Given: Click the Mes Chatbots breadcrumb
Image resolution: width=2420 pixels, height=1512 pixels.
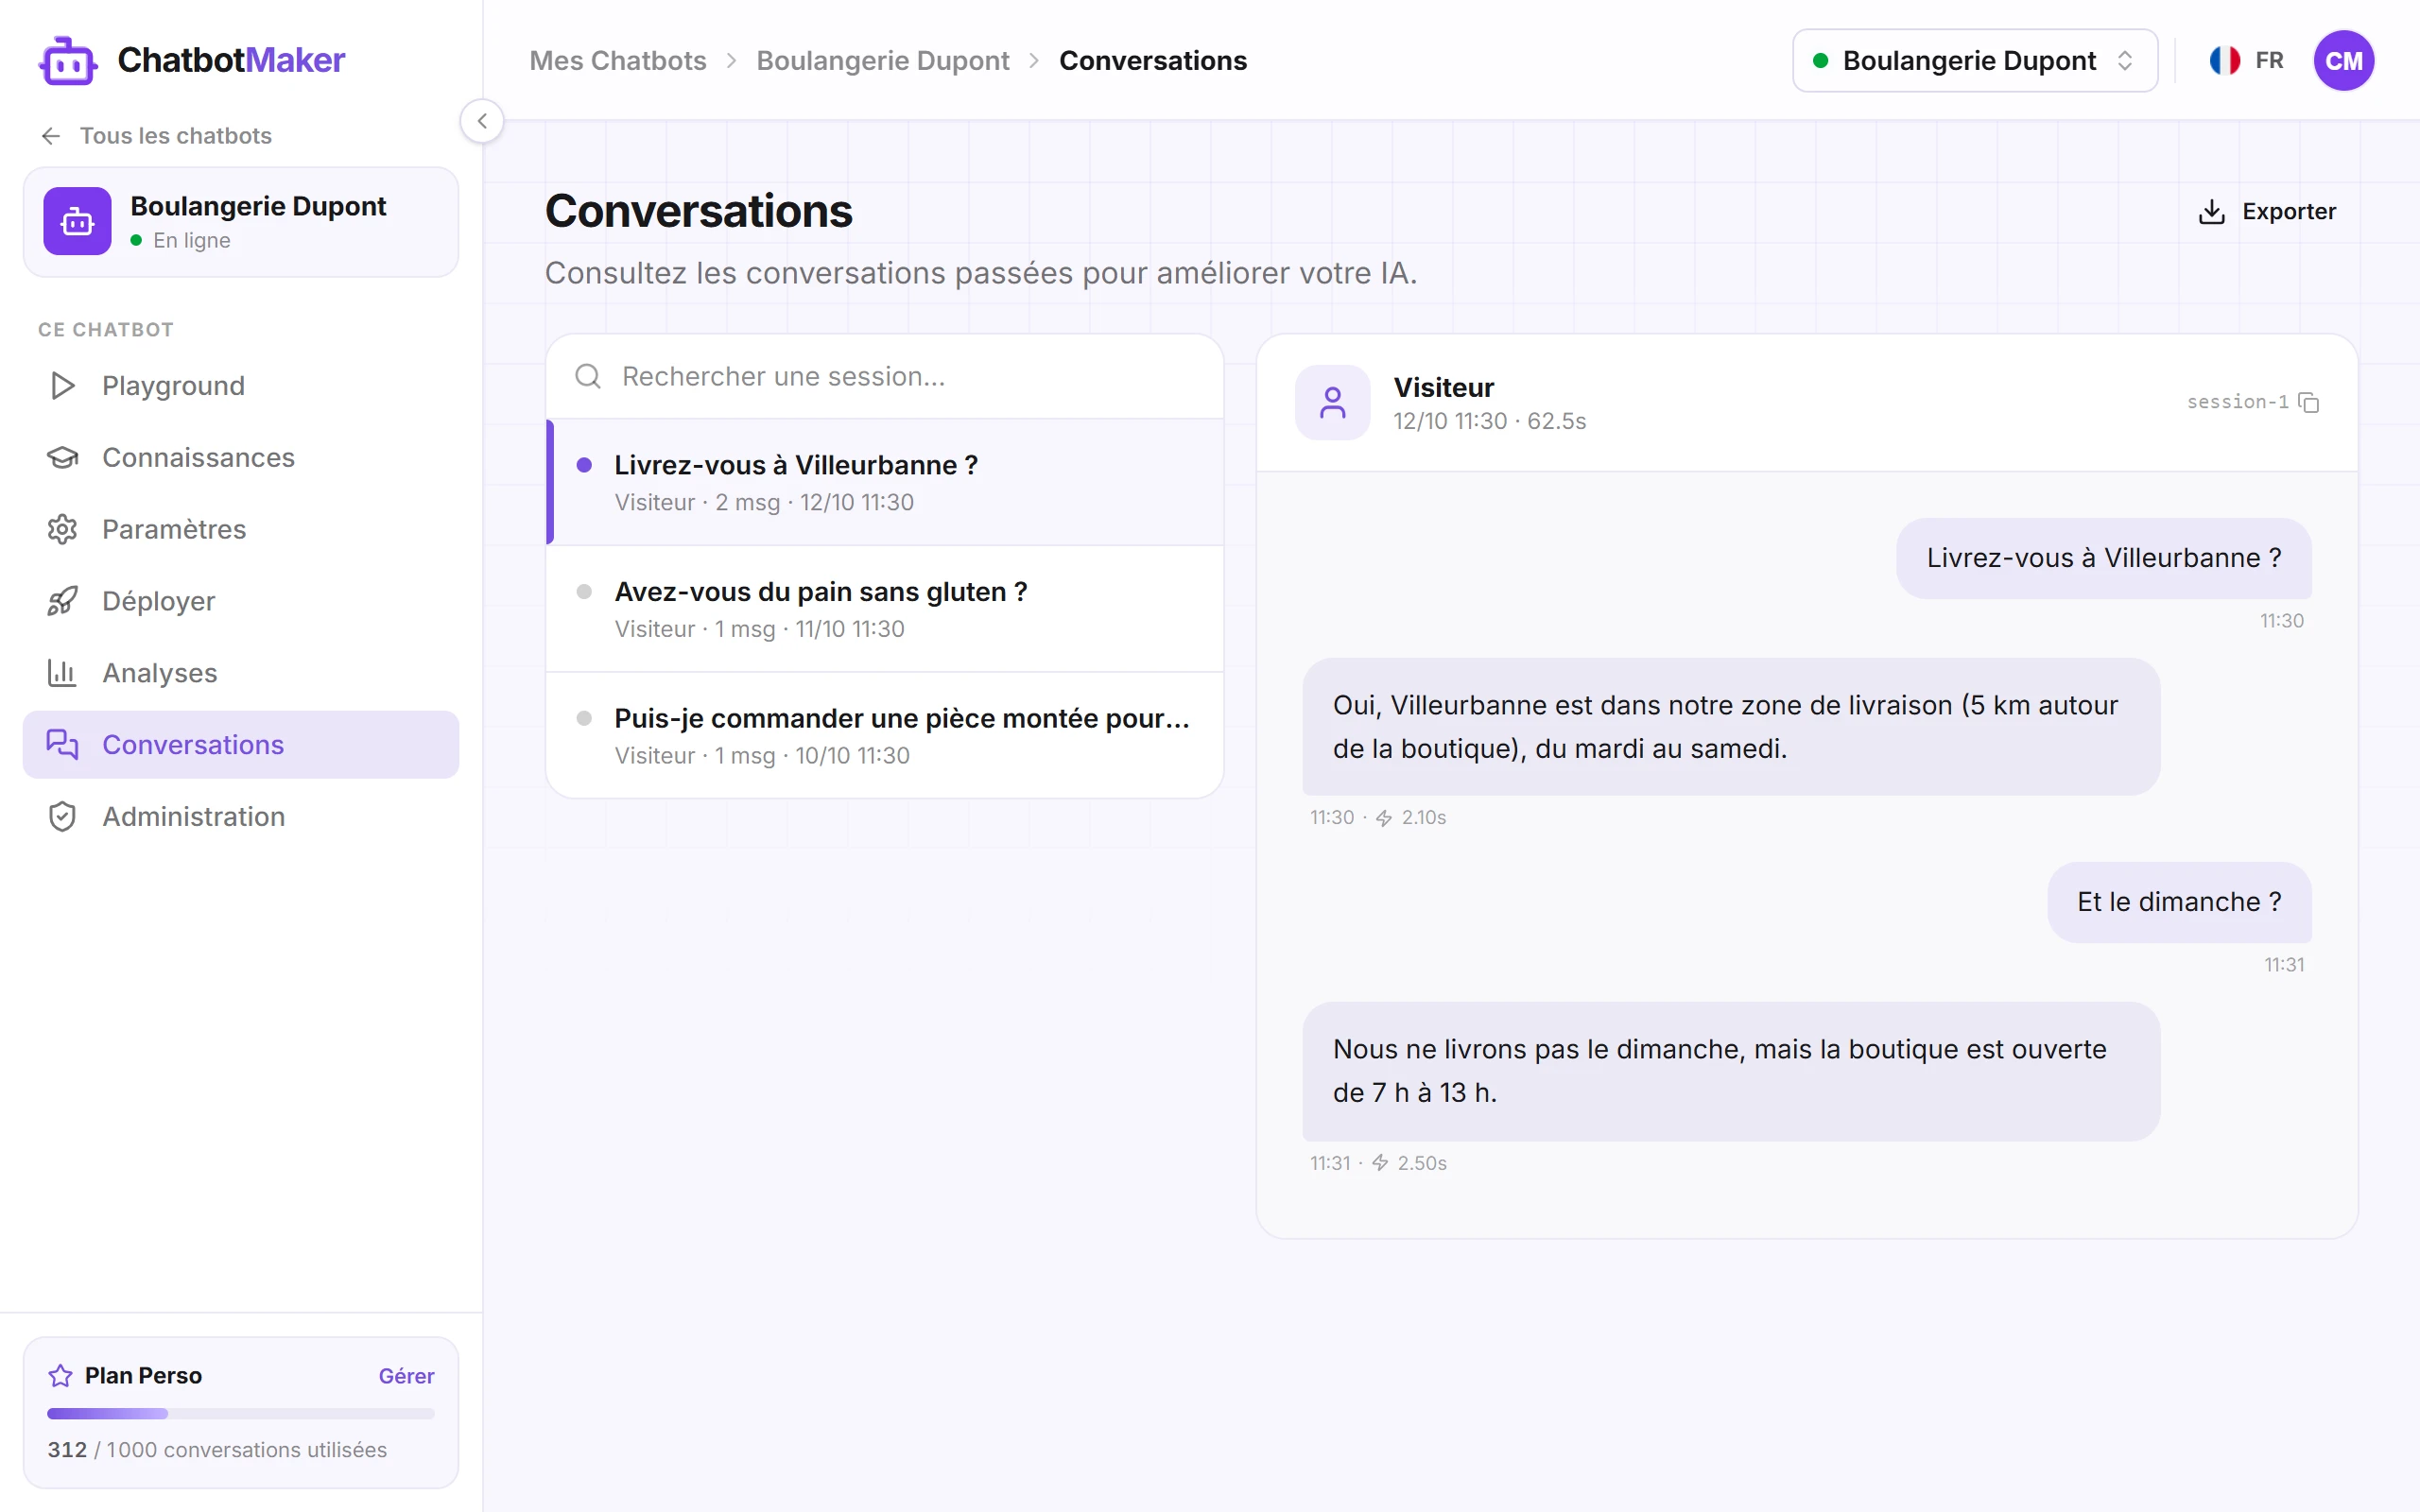Looking at the screenshot, I should coord(618,61).
